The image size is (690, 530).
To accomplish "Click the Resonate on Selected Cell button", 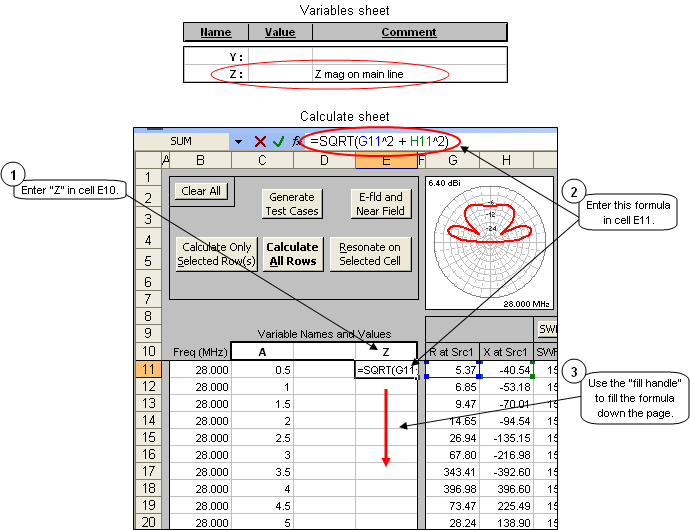I will pos(370,254).
